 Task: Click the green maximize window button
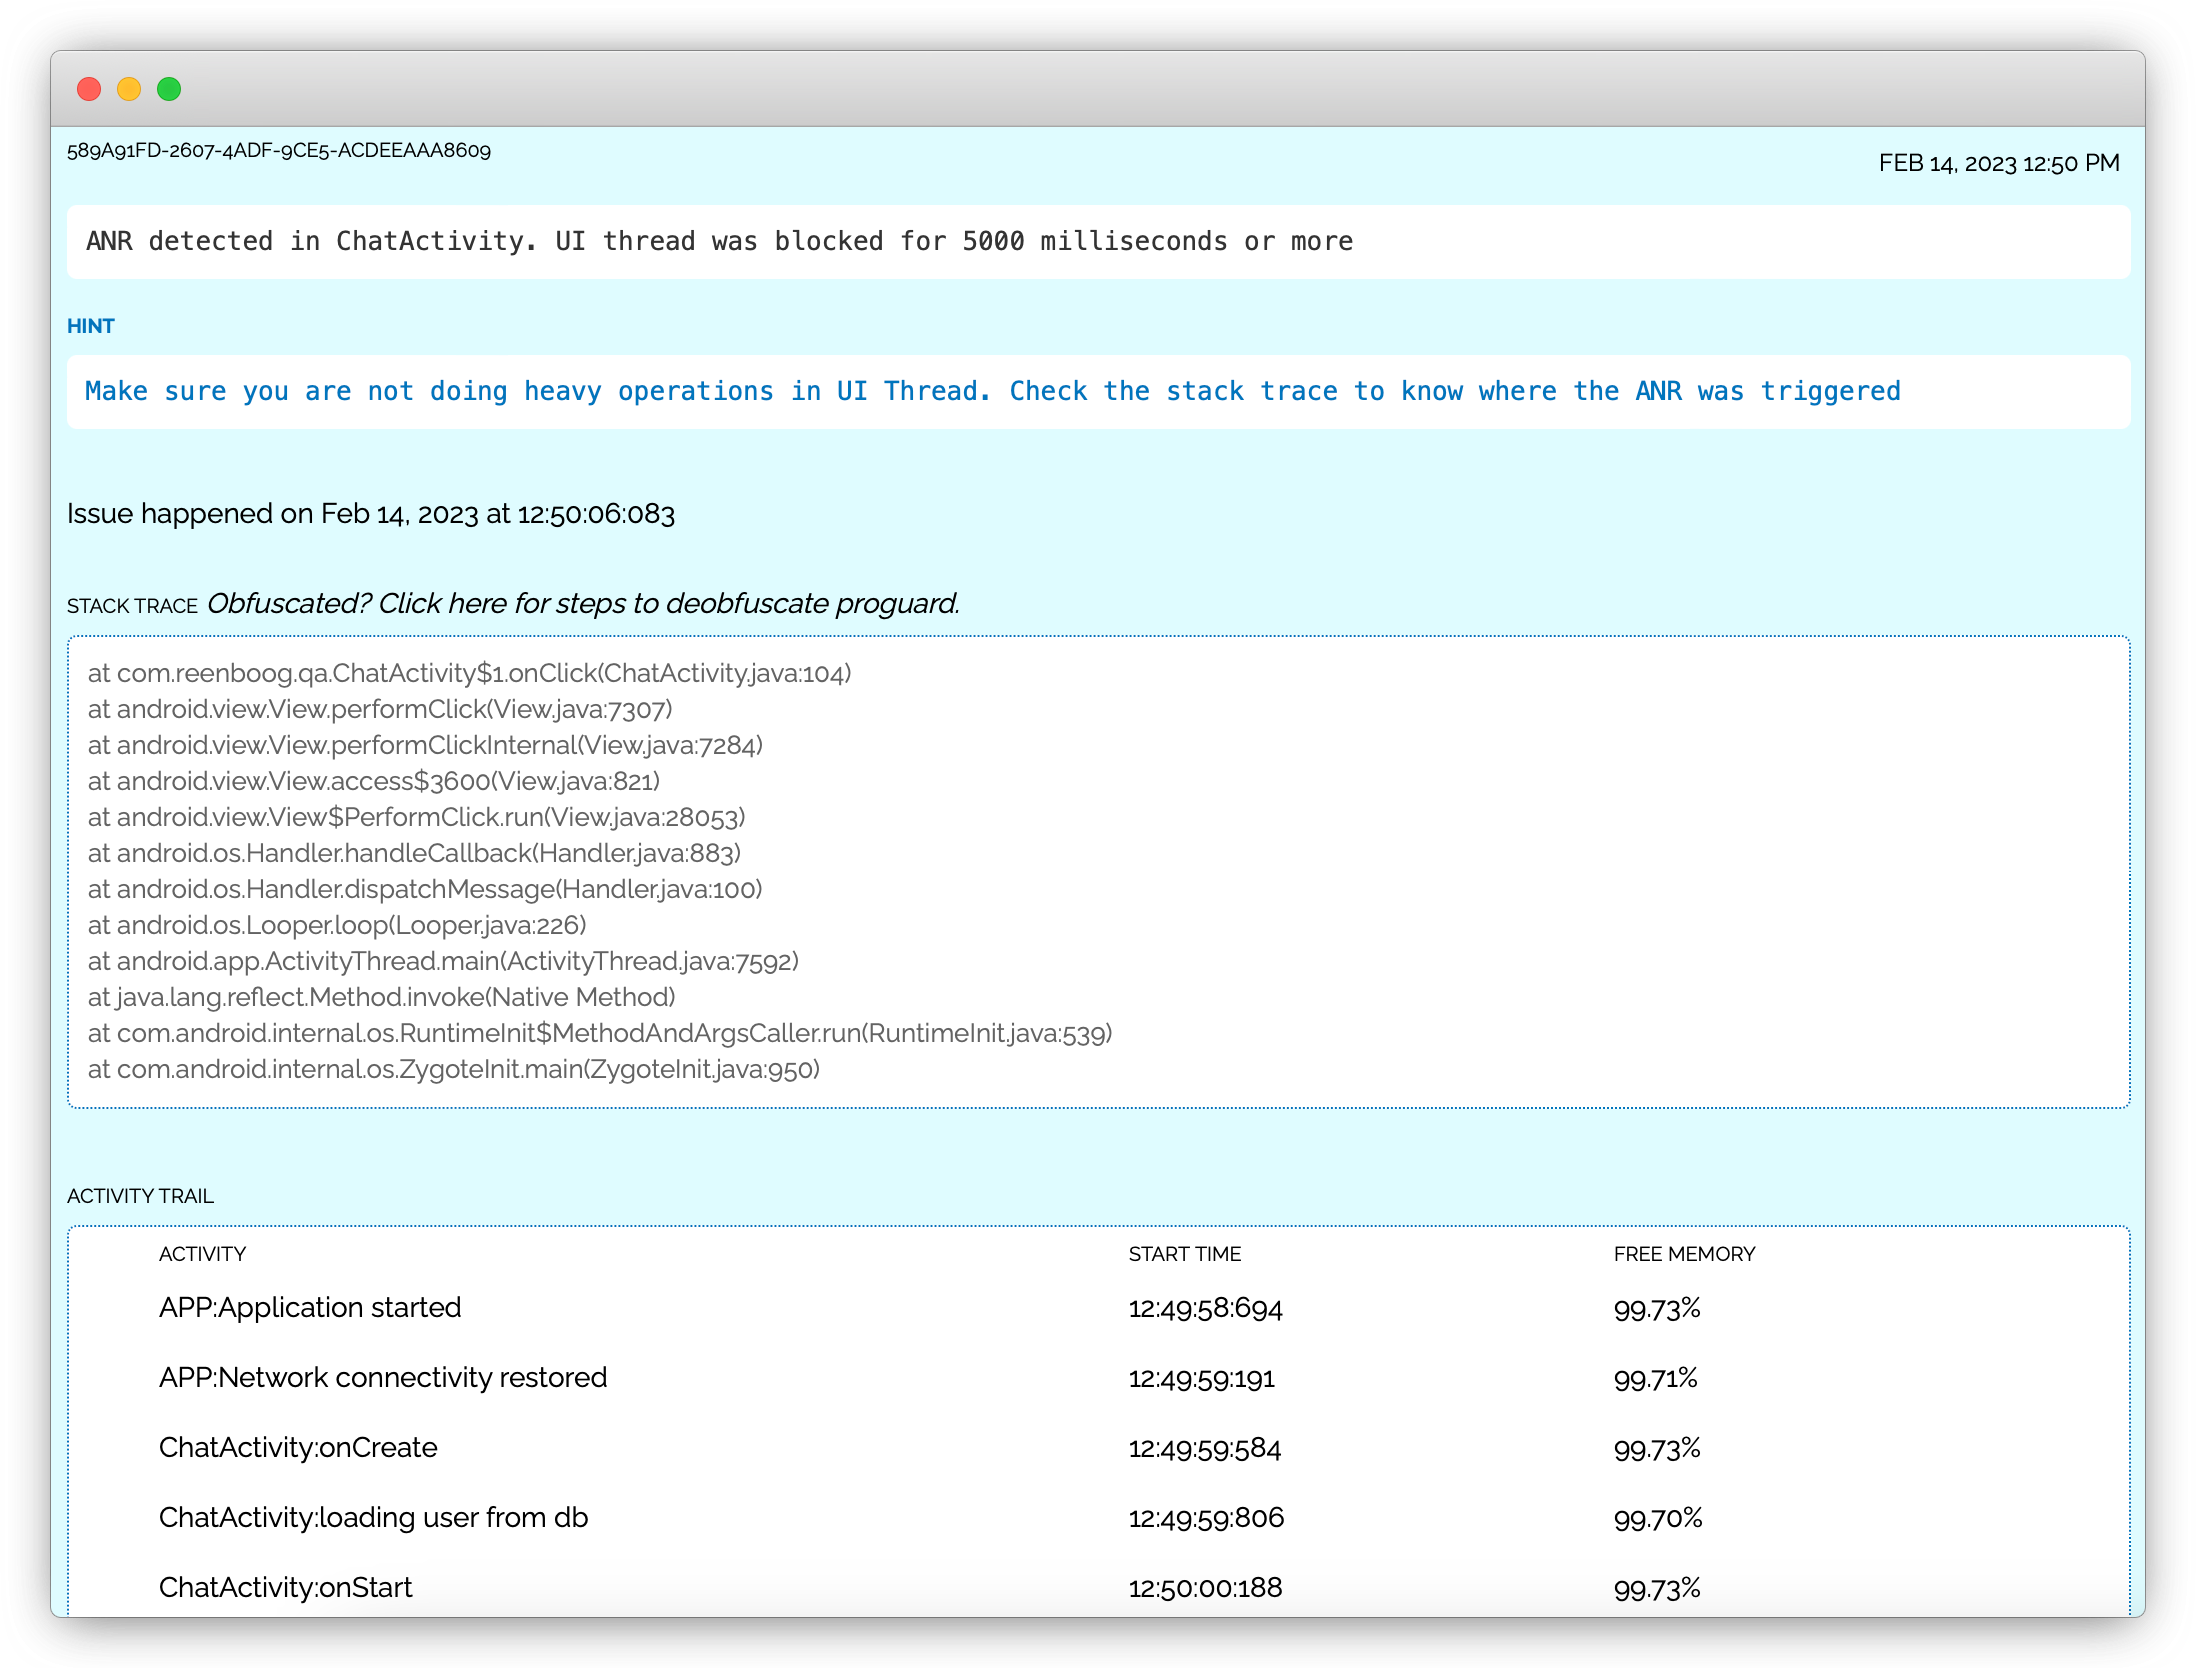coord(169,89)
